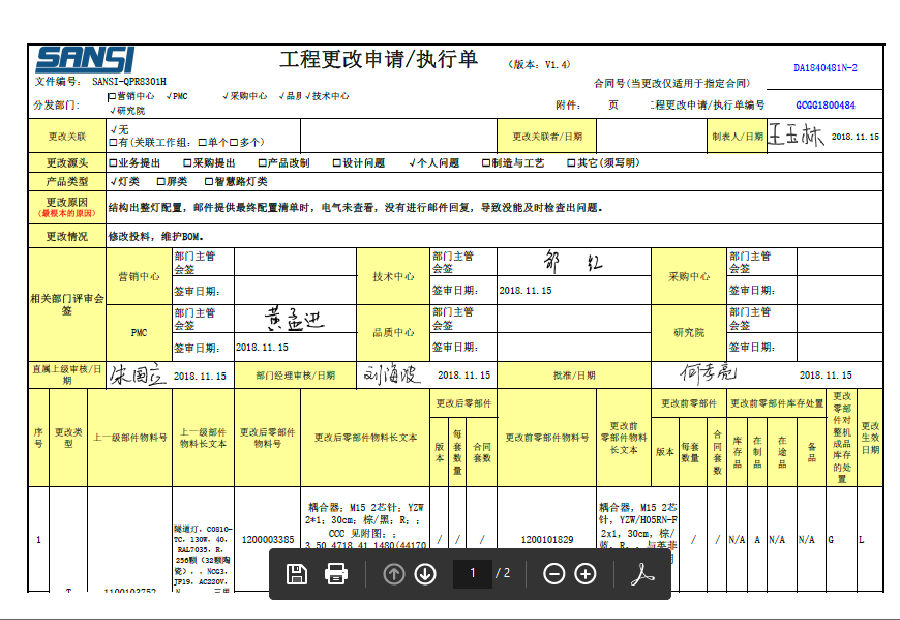Click the PMC department cell

(x=139, y=332)
